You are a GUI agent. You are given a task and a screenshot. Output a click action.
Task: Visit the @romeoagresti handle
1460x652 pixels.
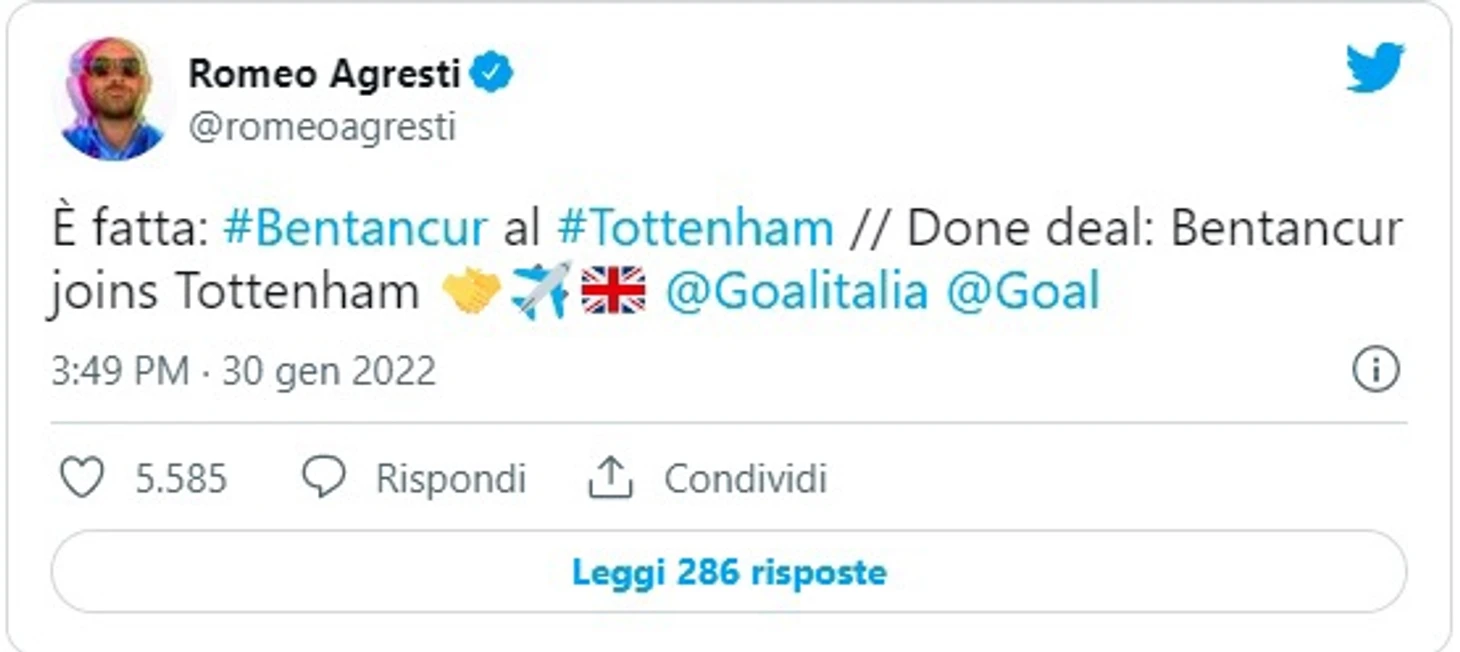pos(322,128)
